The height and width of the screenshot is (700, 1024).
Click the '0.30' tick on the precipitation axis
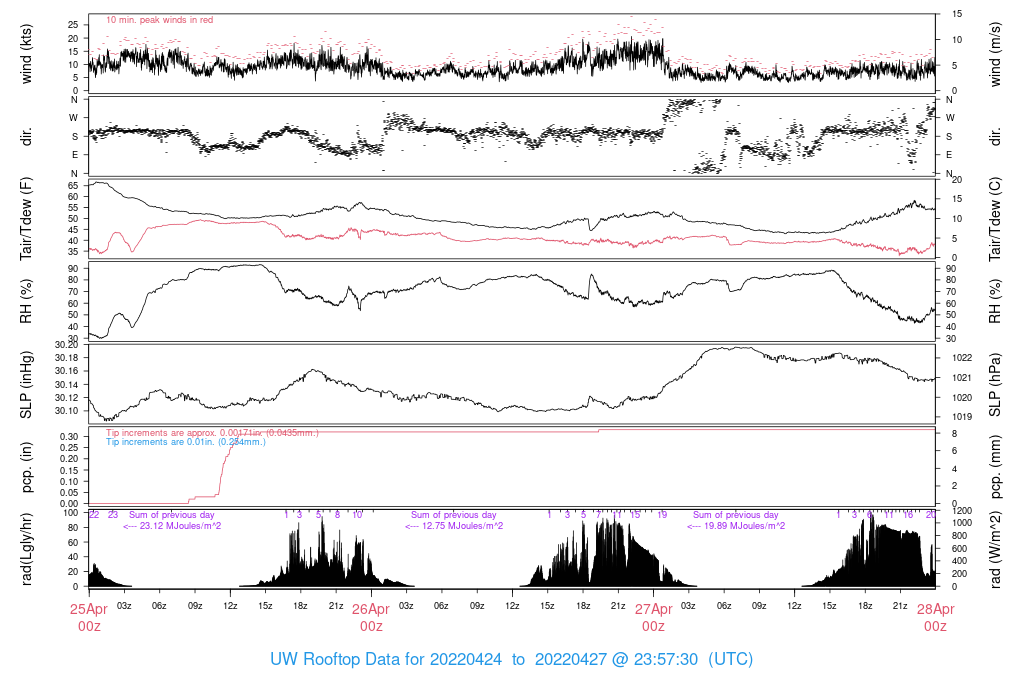click(x=69, y=436)
